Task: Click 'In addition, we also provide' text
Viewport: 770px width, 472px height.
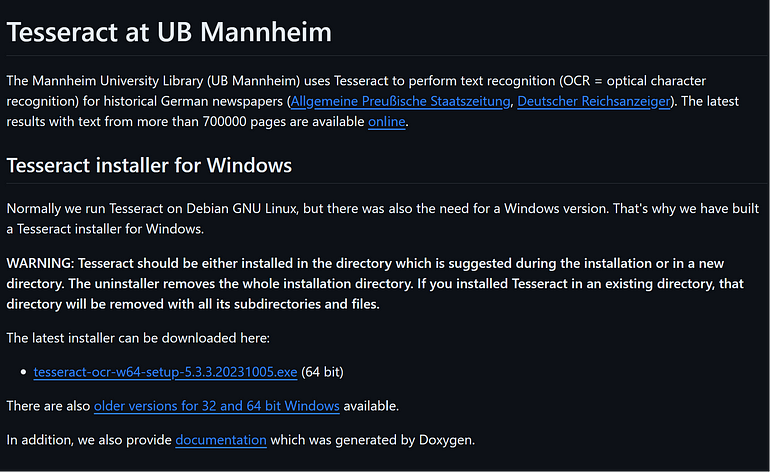Action: click(89, 440)
